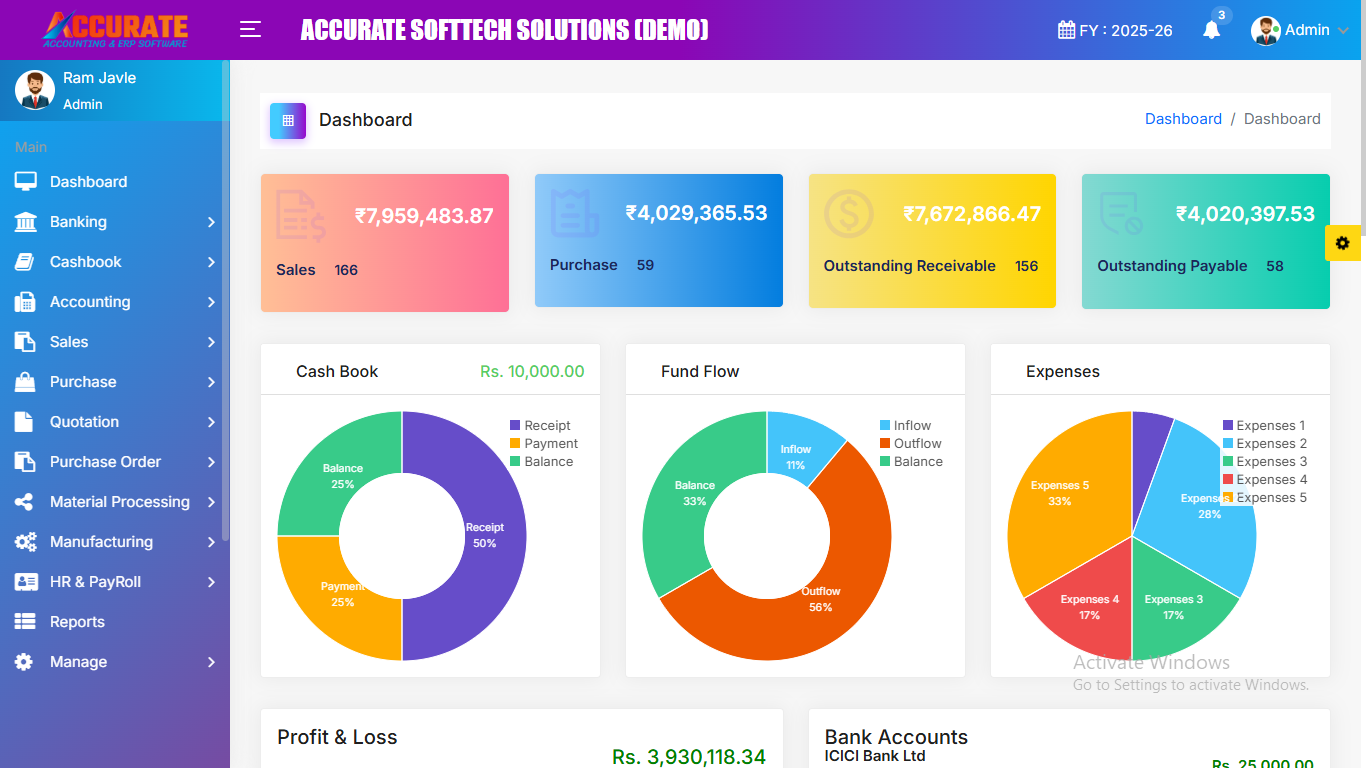The image size is (1366, 768).
Task: Expand the Sales submenu chevron
Action: tap(211, 342)
